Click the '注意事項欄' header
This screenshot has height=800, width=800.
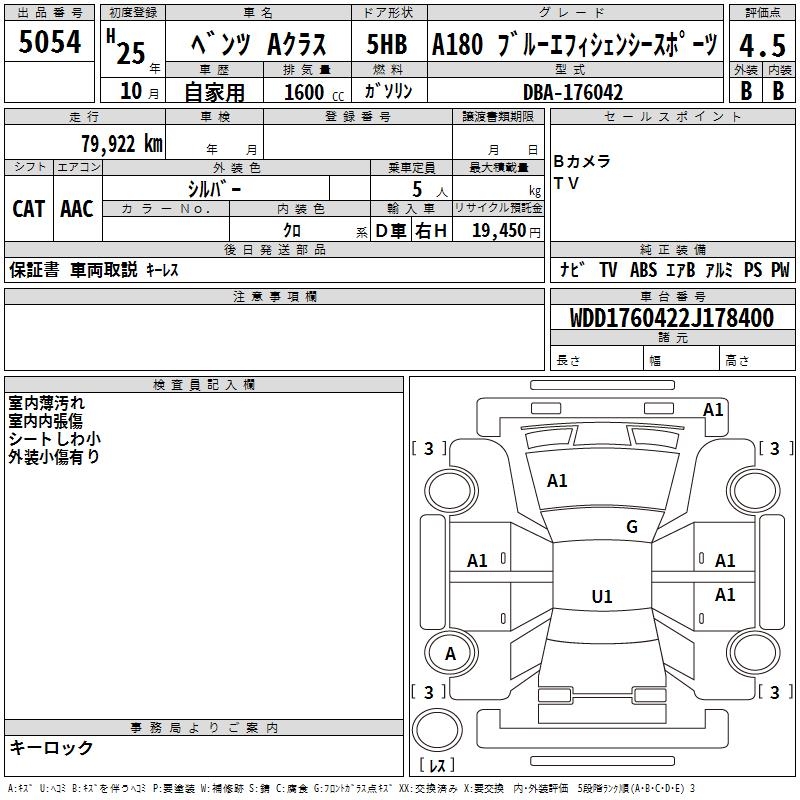pyautogui.click(x=274, y=296)
